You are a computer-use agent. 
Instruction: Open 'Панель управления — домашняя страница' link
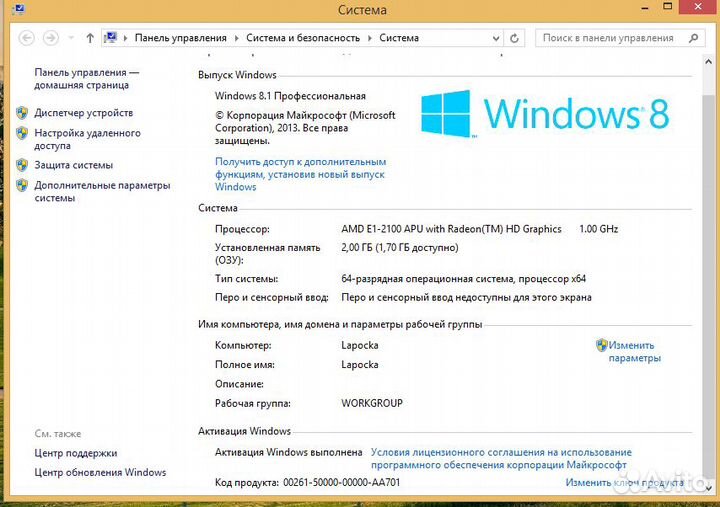[x=86, y=79]
